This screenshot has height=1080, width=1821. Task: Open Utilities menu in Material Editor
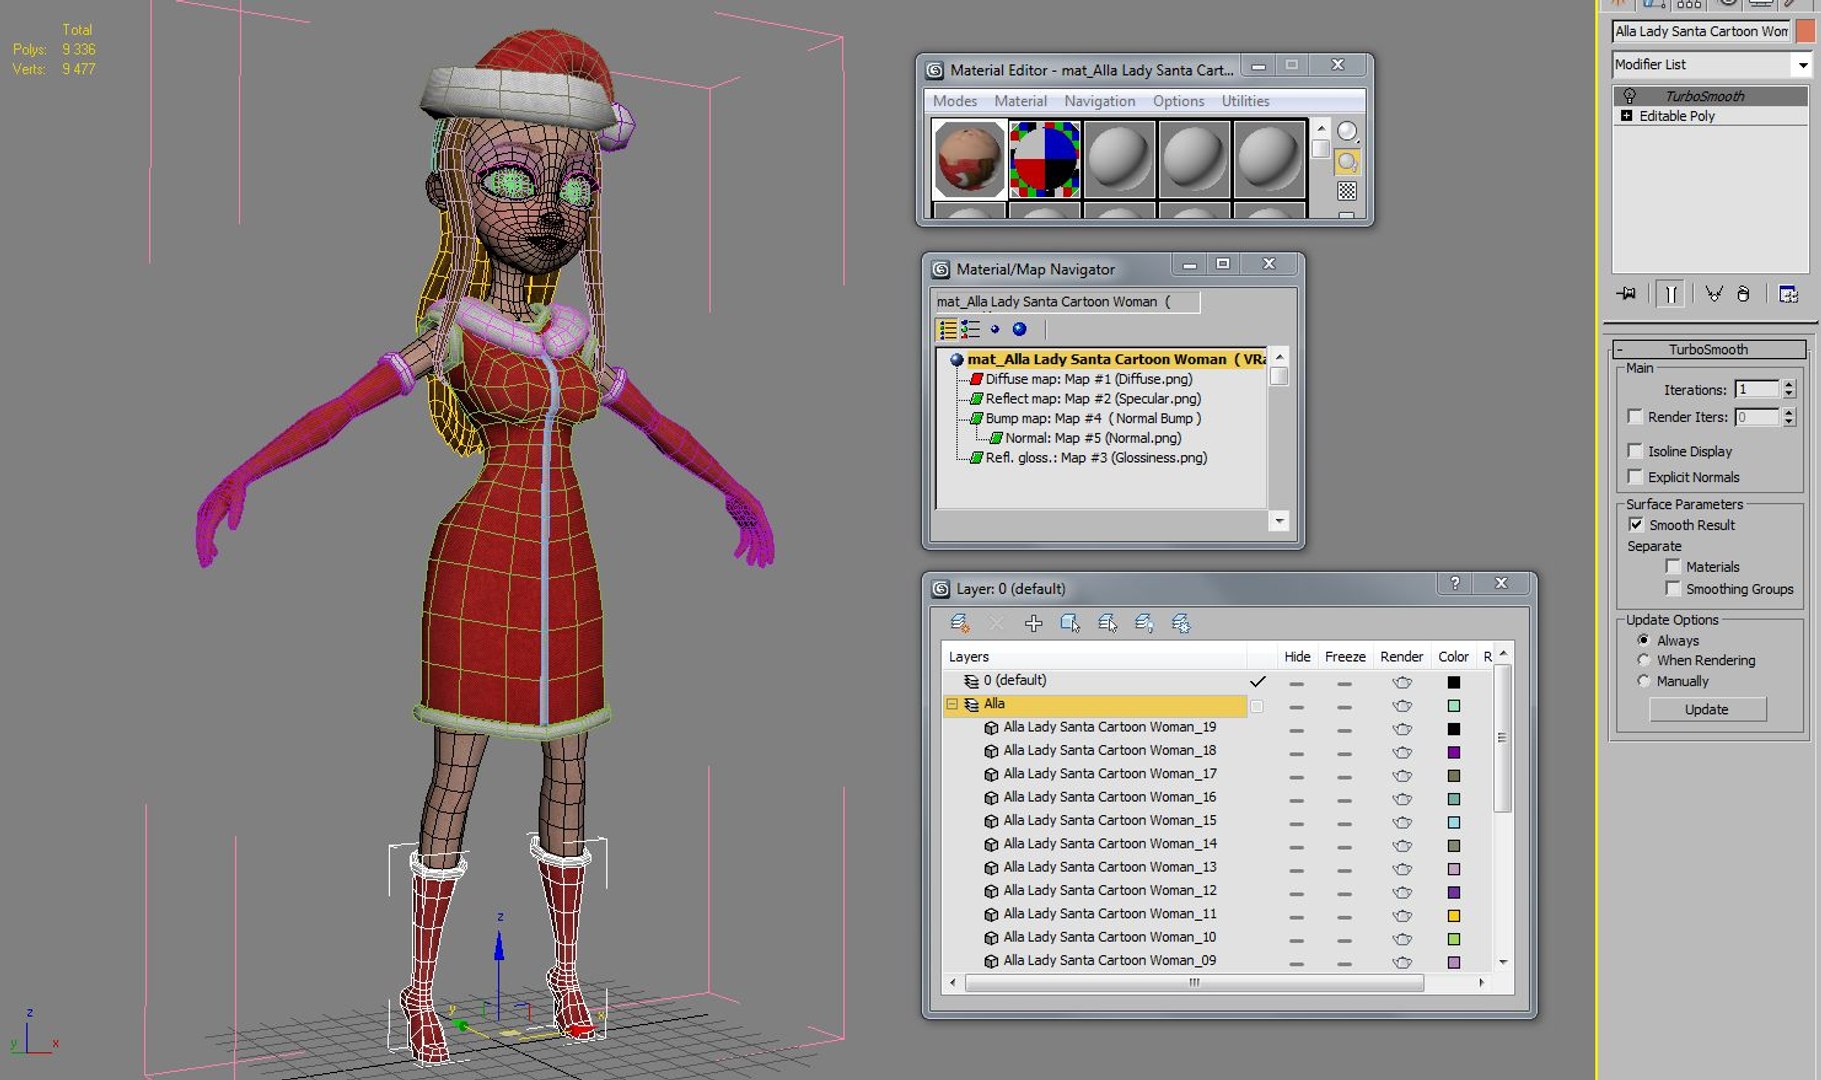pos(1245,101)
